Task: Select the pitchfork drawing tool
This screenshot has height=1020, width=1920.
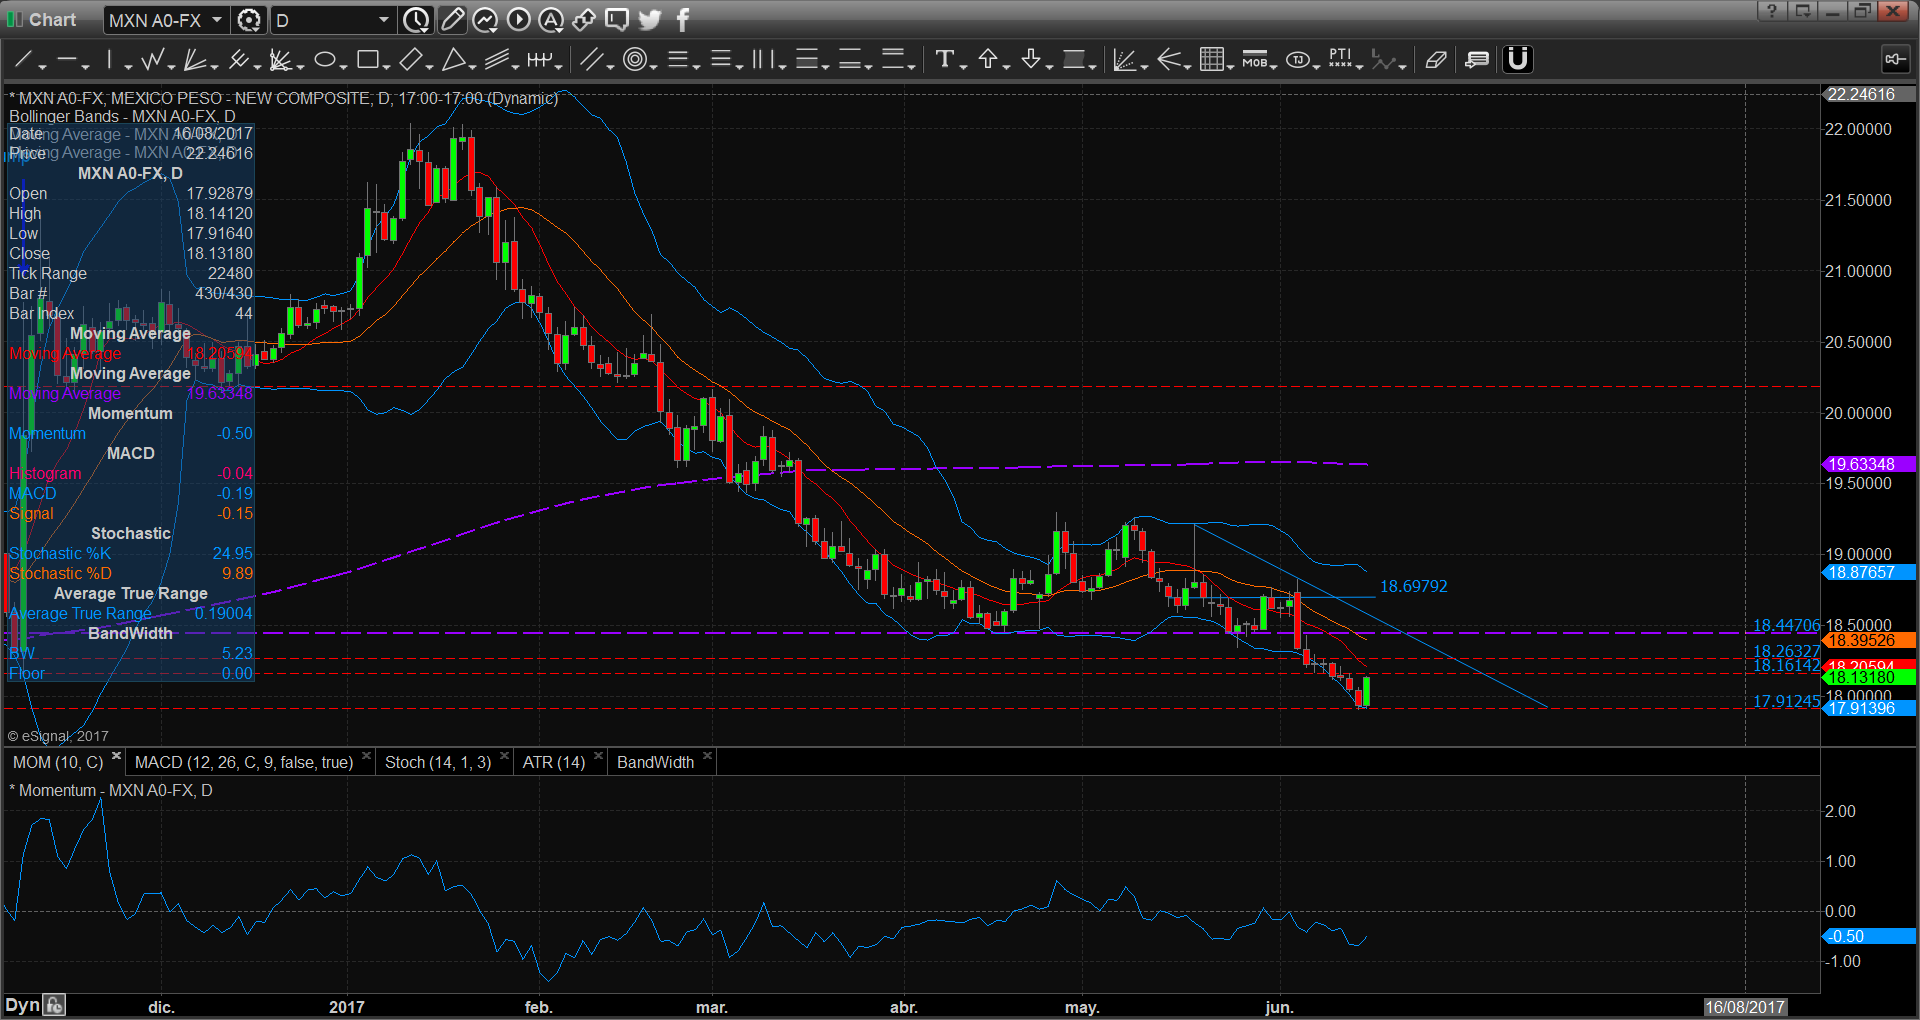Action: [238, 60]
